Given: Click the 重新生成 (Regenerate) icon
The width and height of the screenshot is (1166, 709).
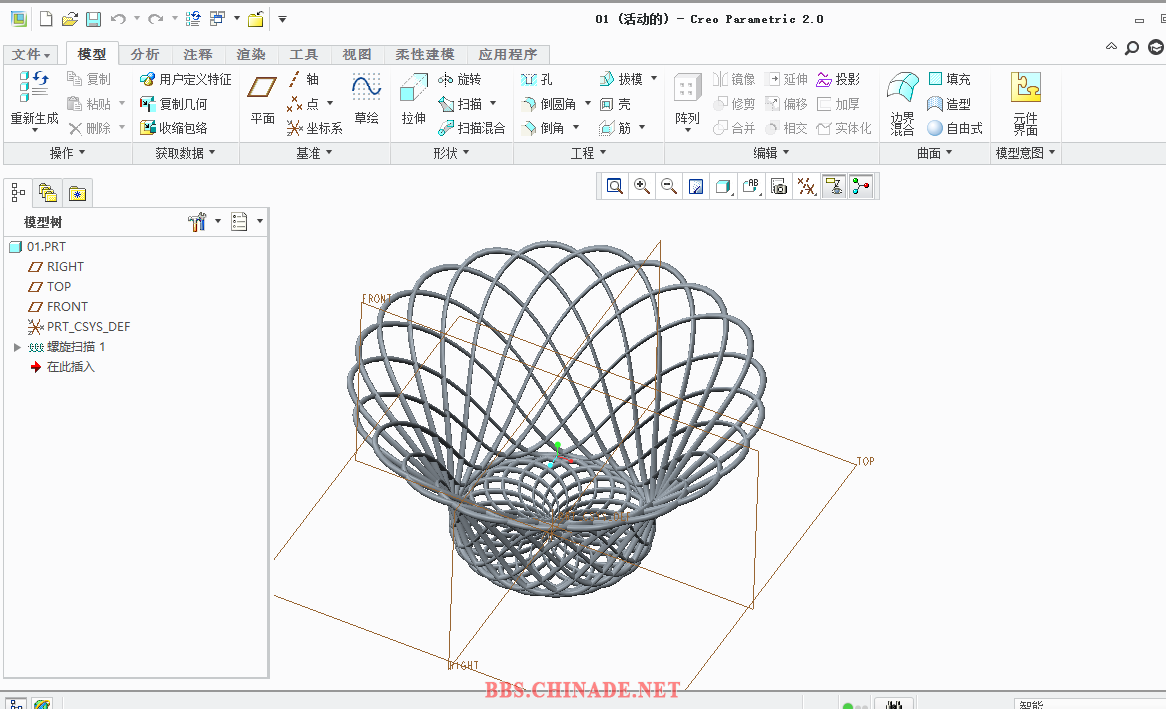Looking at the screenshot, I should pos(34,90).
